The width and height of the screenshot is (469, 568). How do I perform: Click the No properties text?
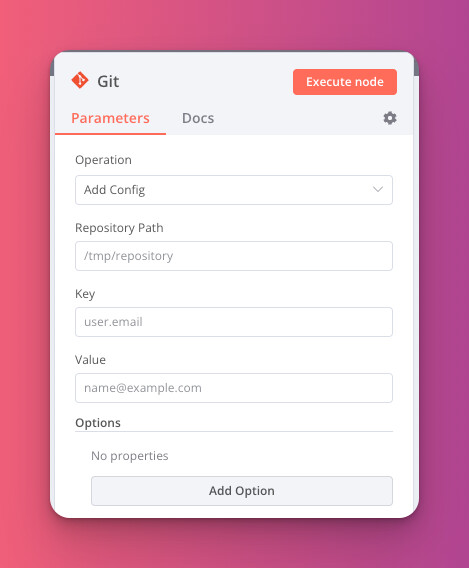tap(130, 456)
